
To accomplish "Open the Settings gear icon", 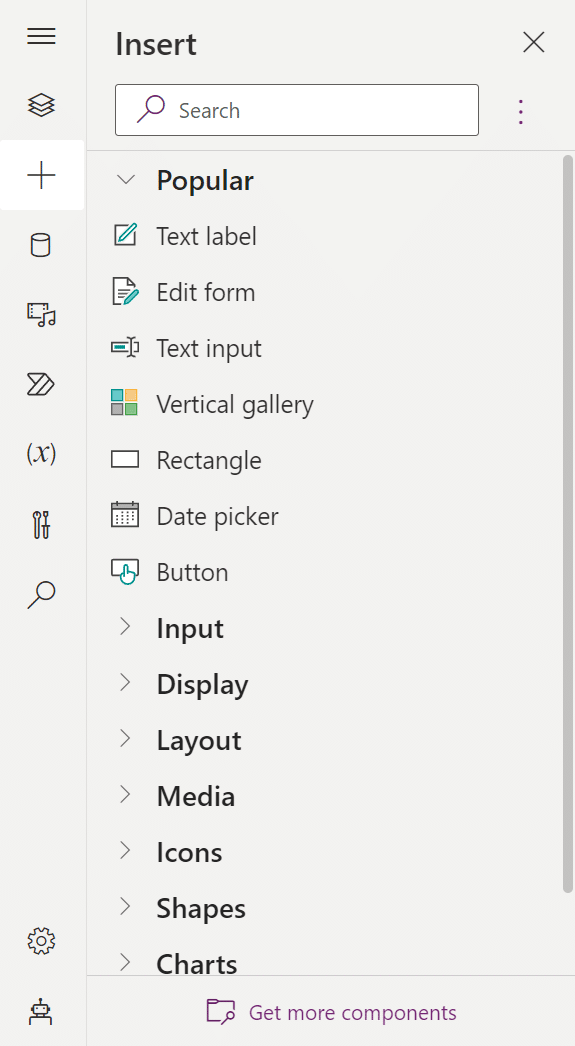I will coord(41,941).
